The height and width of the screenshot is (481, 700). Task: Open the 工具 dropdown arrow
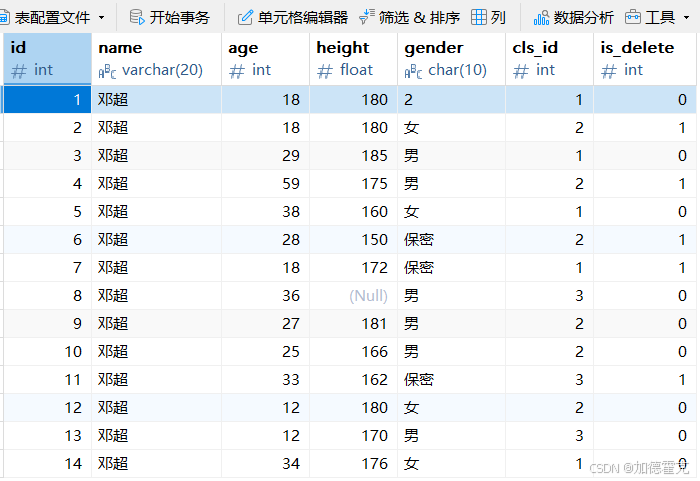click(x=686, y=17)
